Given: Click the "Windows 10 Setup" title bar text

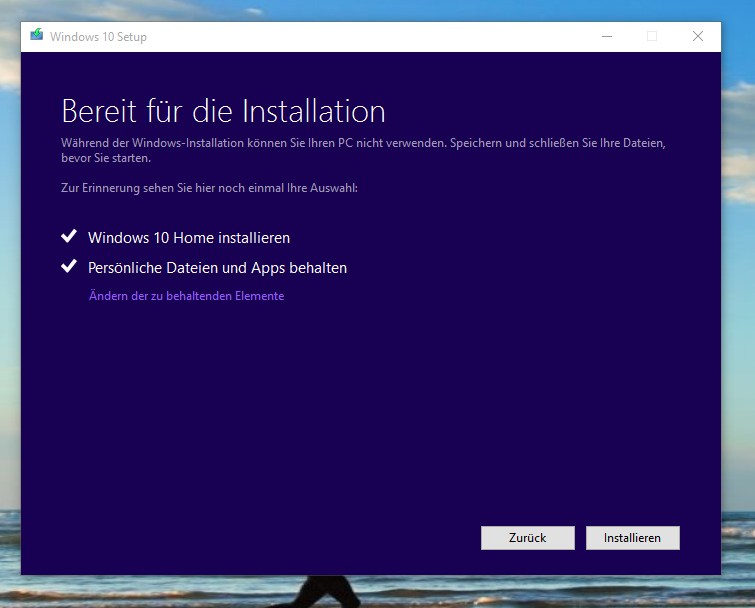Looking at the screenshot, I should coord(98,37).
